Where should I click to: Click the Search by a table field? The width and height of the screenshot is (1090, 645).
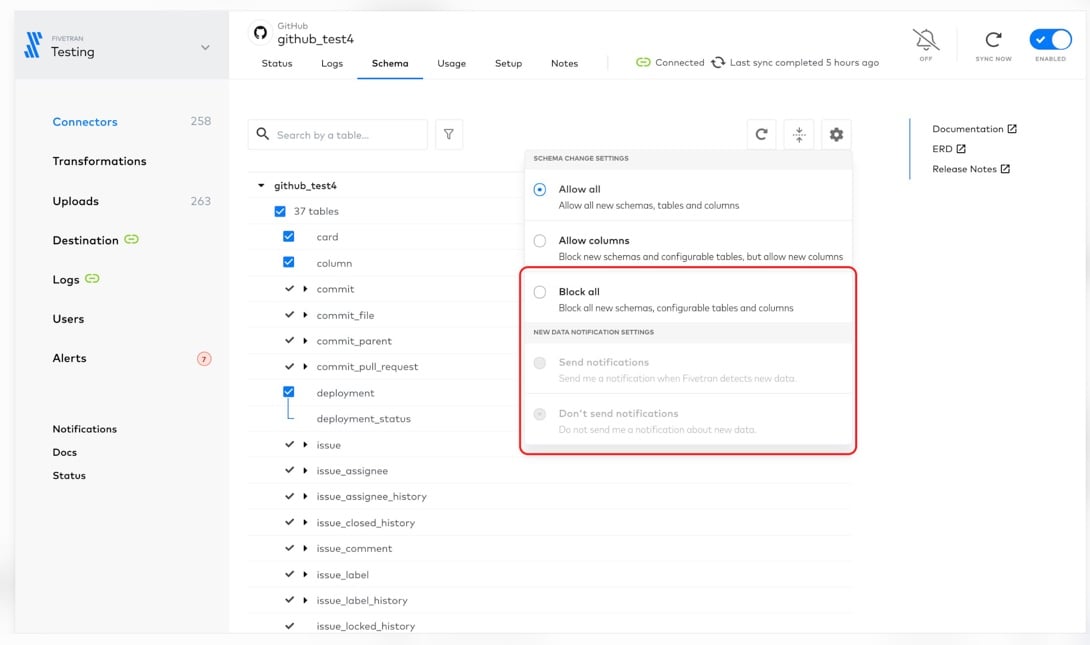(337, 134)
